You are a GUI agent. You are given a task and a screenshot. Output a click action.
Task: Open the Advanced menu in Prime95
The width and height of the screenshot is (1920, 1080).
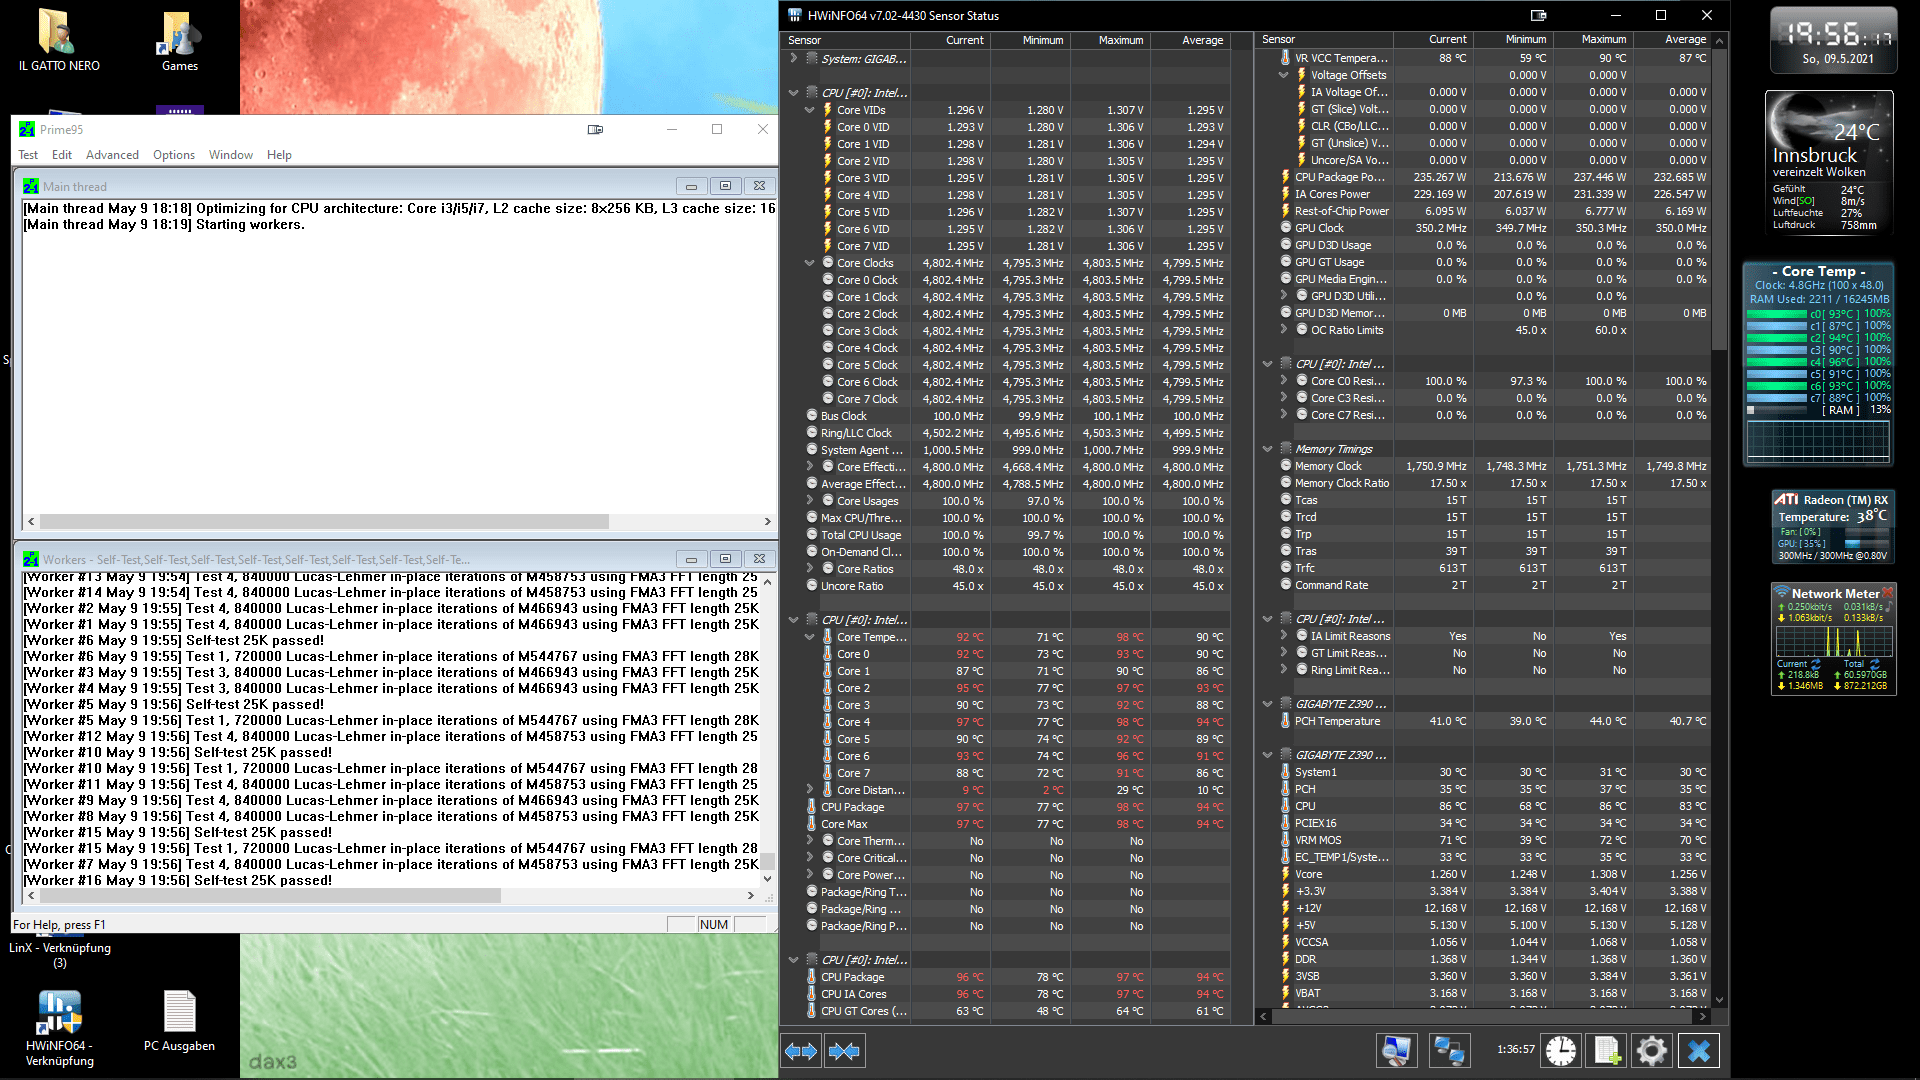[112, 155]
